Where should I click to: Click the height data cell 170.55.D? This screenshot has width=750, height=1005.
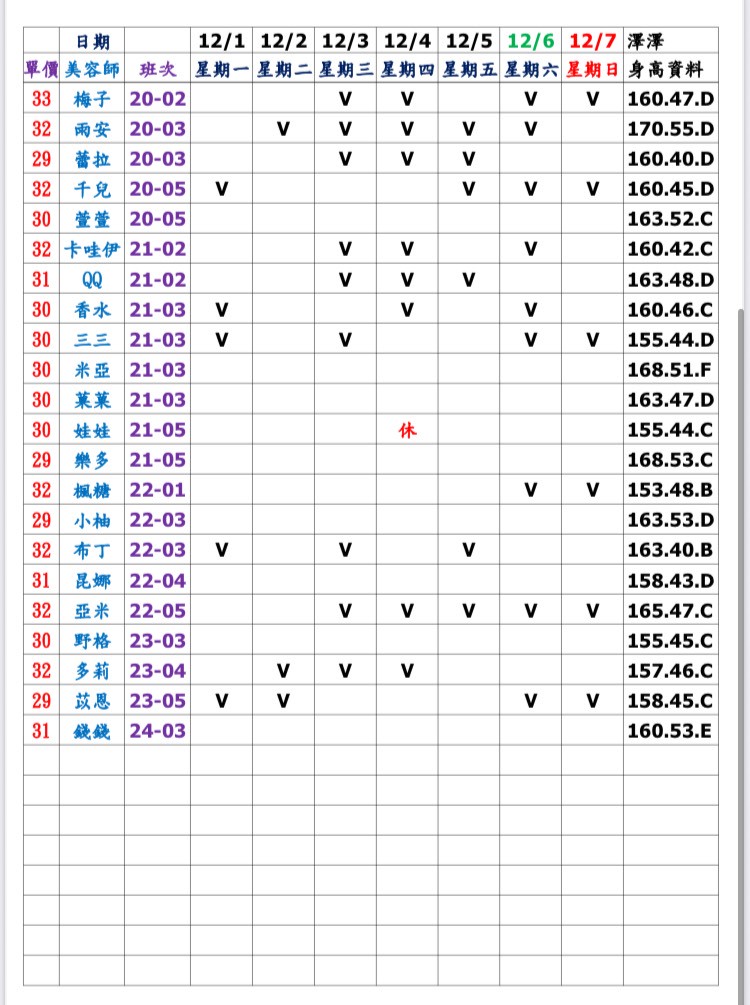coord(670,129)
